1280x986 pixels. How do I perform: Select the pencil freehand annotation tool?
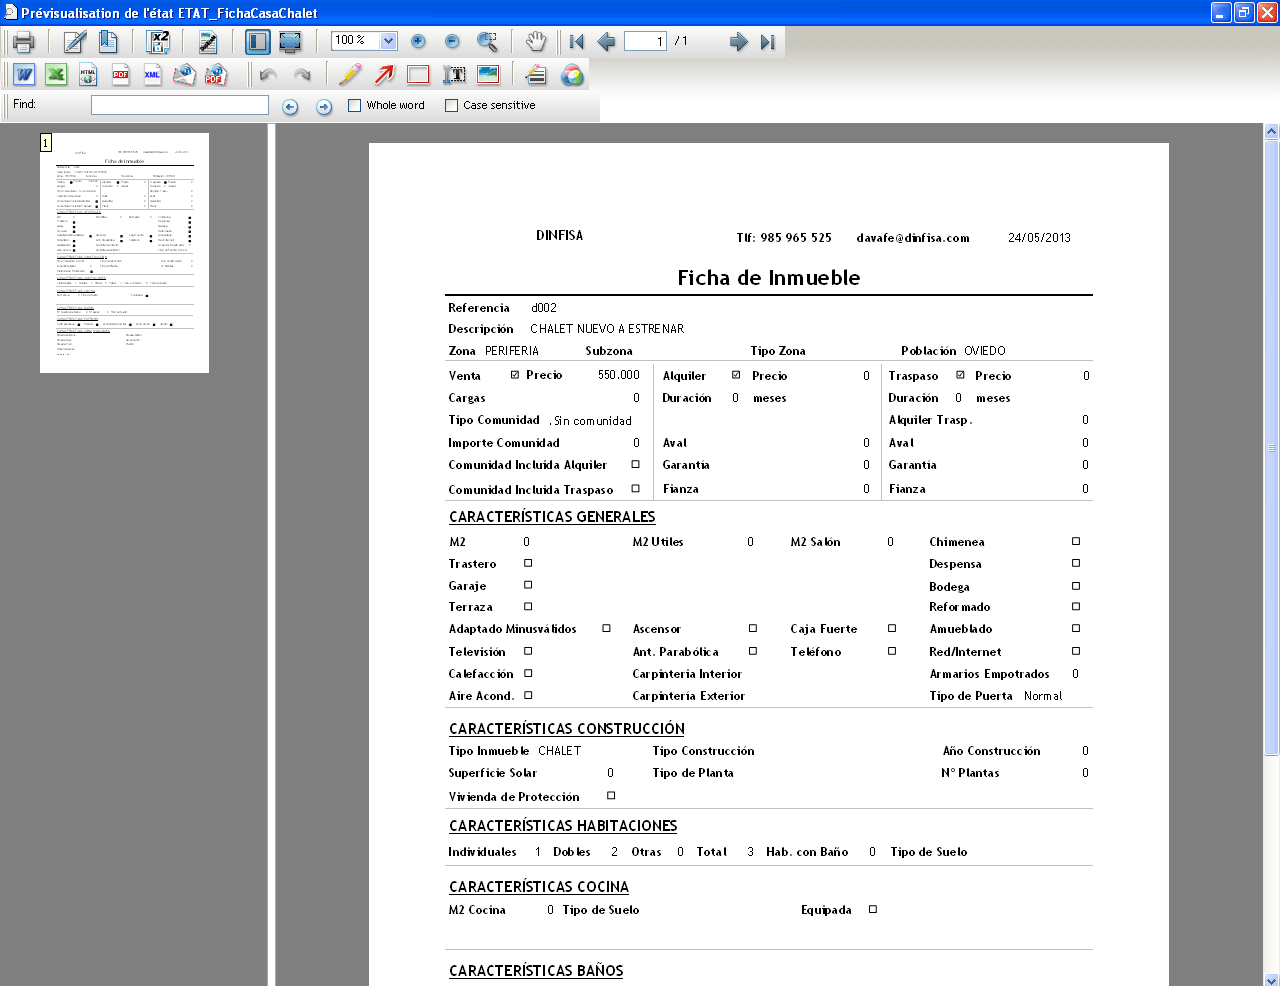[x=350, y=75]
